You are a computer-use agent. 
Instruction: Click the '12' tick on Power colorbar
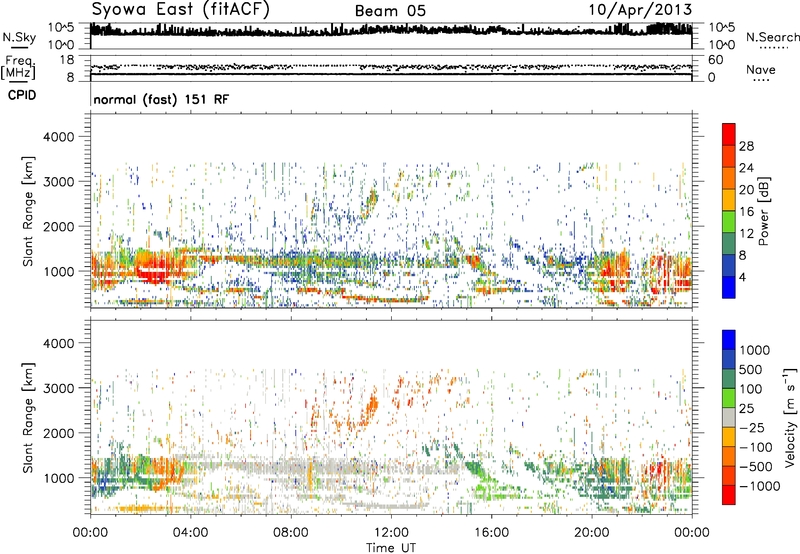(x=746, y=234)
